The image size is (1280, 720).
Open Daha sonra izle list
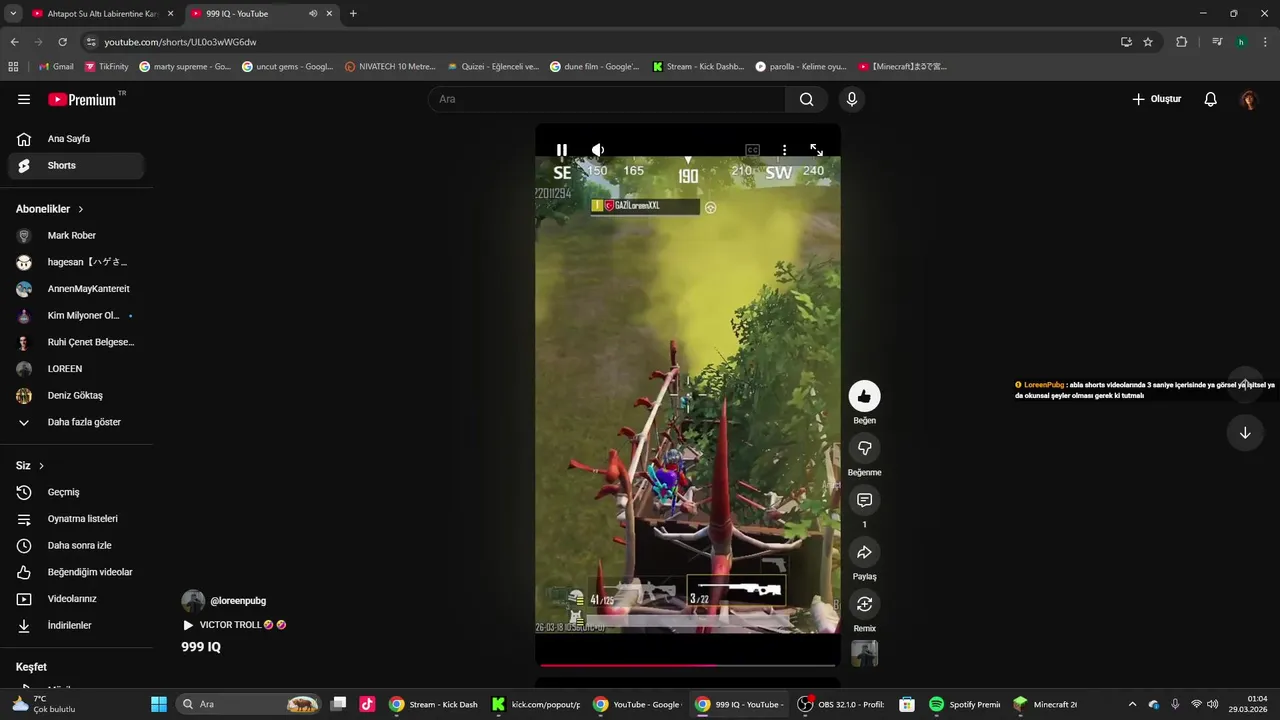(x=76, y=546)
